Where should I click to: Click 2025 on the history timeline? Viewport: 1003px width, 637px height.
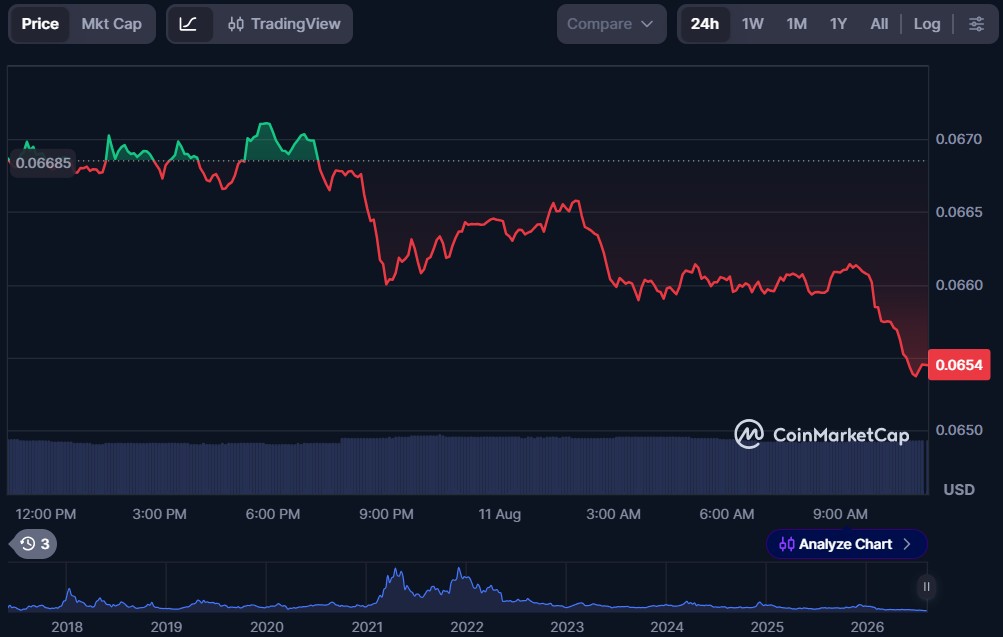pos(767,627)
